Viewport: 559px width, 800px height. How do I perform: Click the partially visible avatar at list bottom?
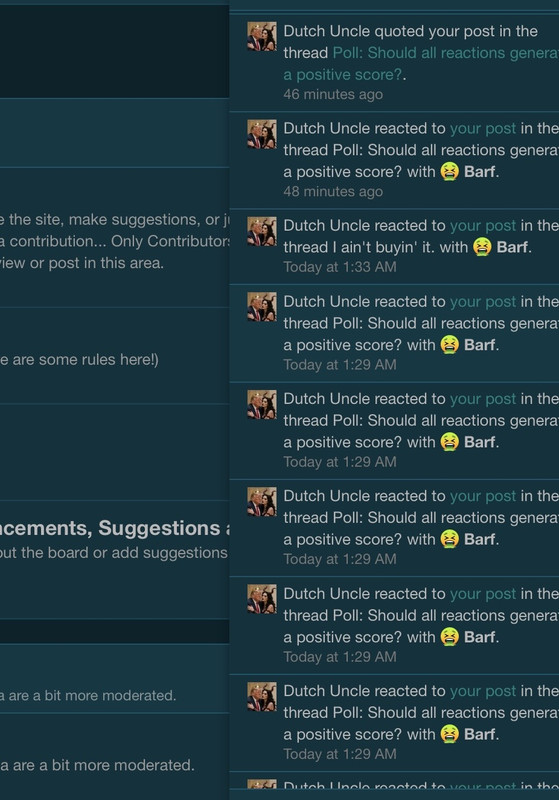pos(262,786)
